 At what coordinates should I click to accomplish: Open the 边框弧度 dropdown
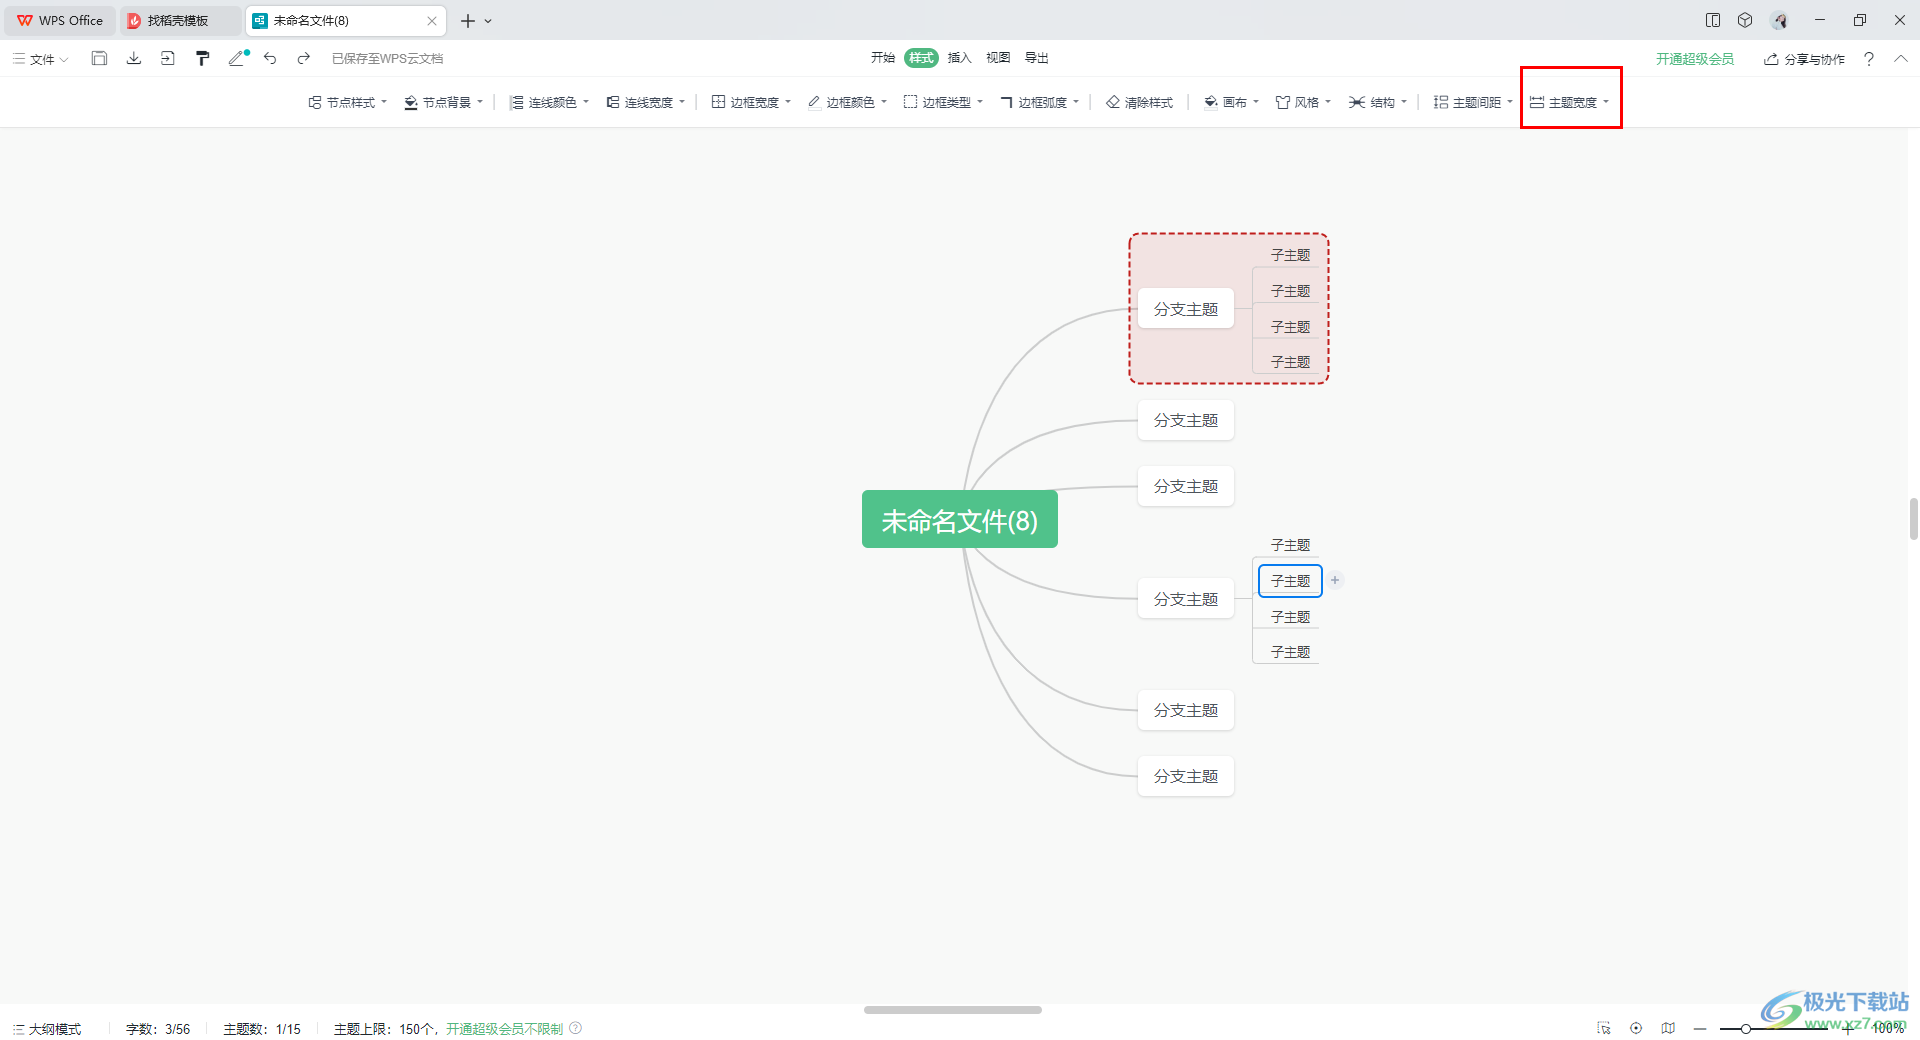click(x=1039, y=102)
